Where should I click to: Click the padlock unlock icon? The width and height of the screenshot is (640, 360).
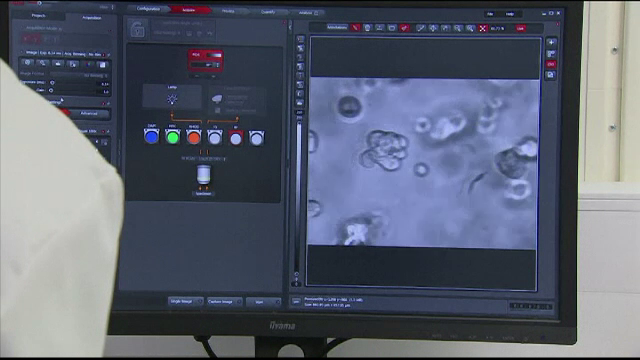point(137,29)
